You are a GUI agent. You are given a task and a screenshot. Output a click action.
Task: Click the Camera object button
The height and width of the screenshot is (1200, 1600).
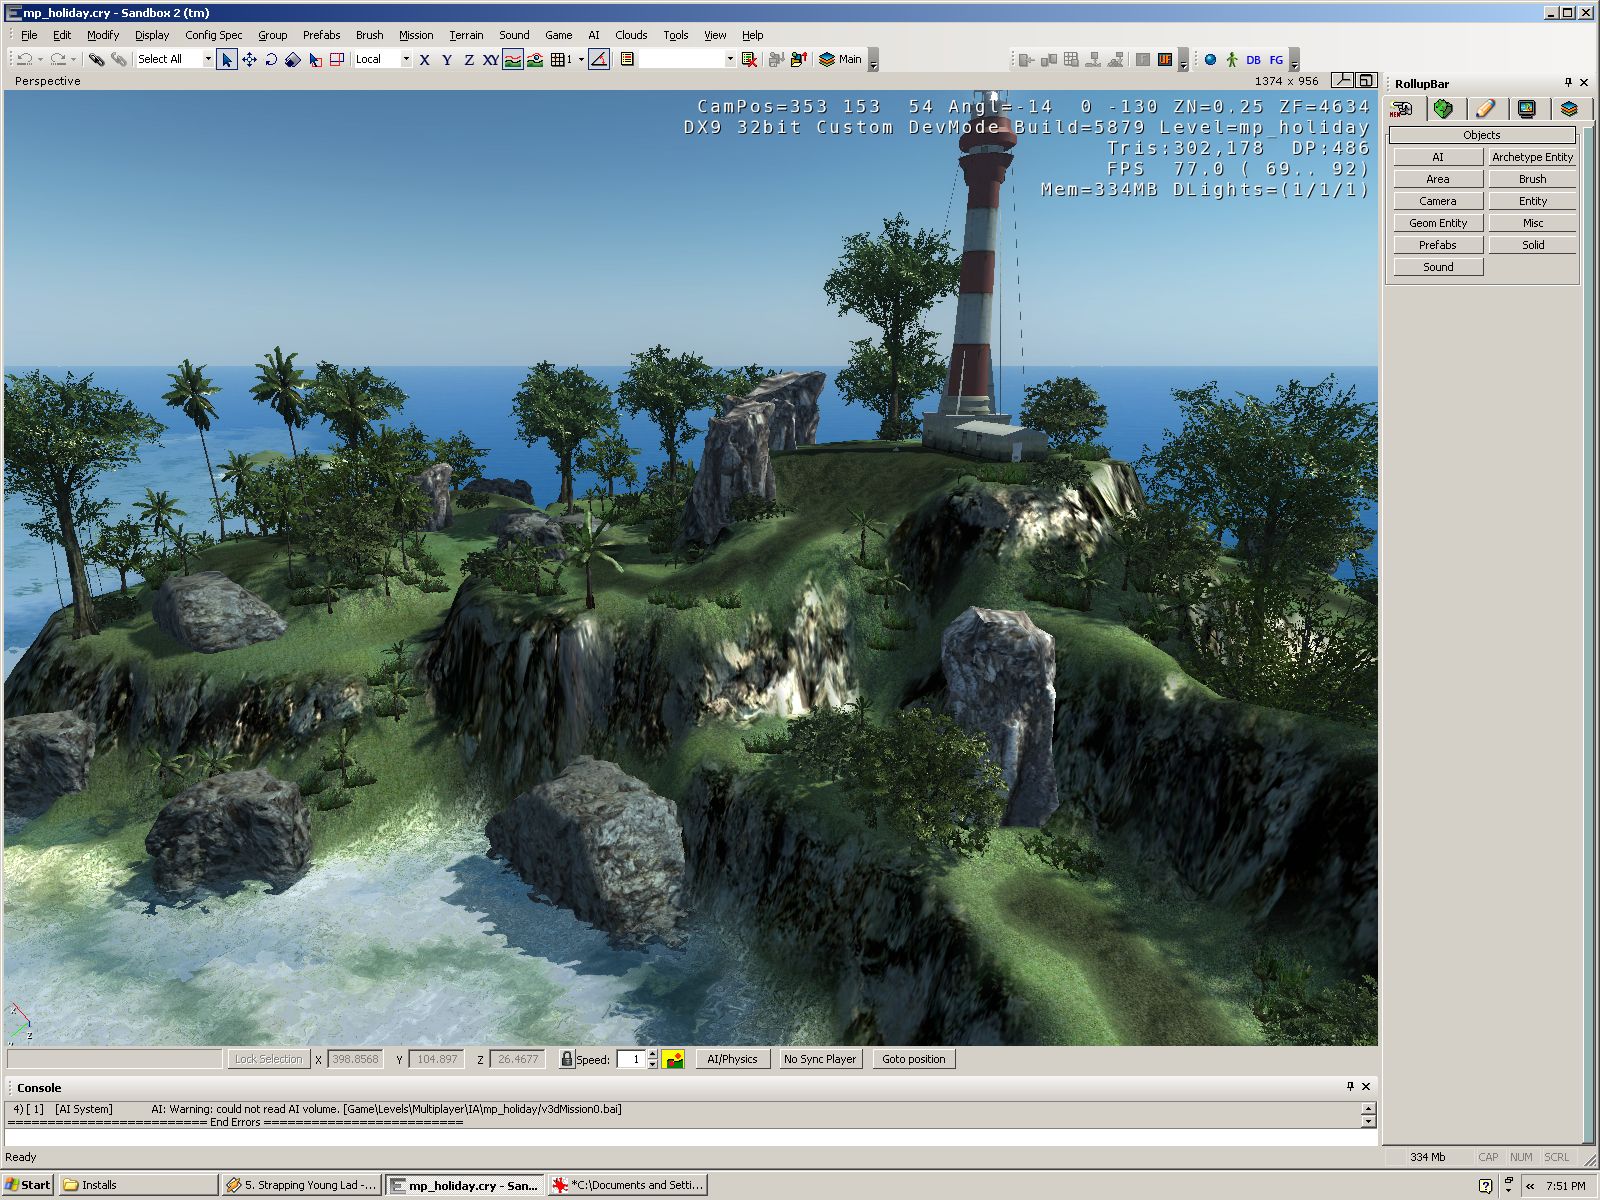click(1438, 201)
